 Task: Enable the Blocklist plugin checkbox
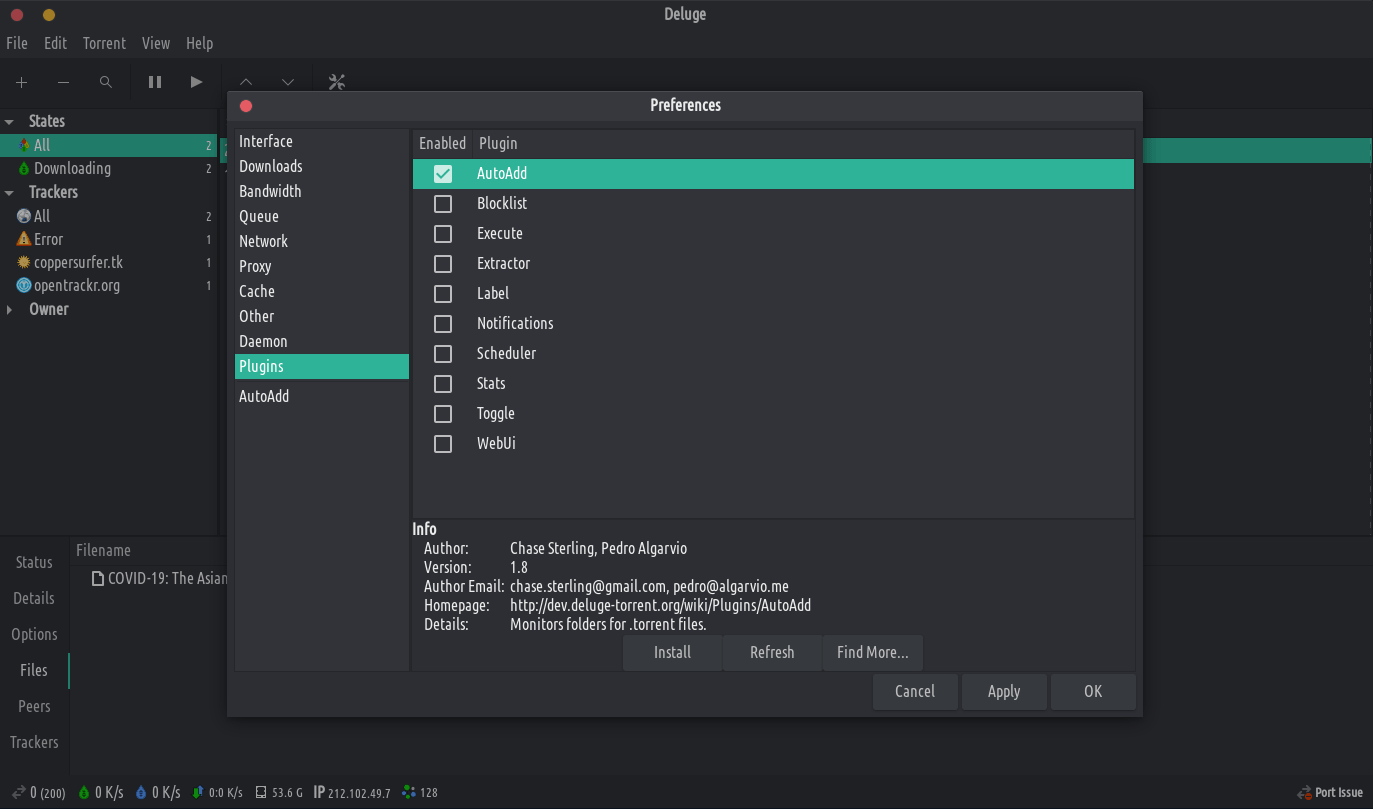443,203
